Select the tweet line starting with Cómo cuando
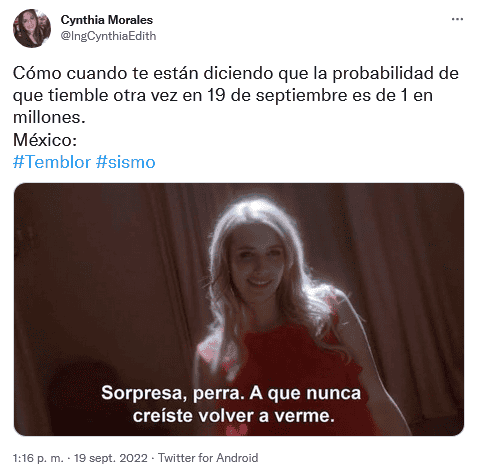This screenshot has width=478, height=476. [x=236, y=73]
